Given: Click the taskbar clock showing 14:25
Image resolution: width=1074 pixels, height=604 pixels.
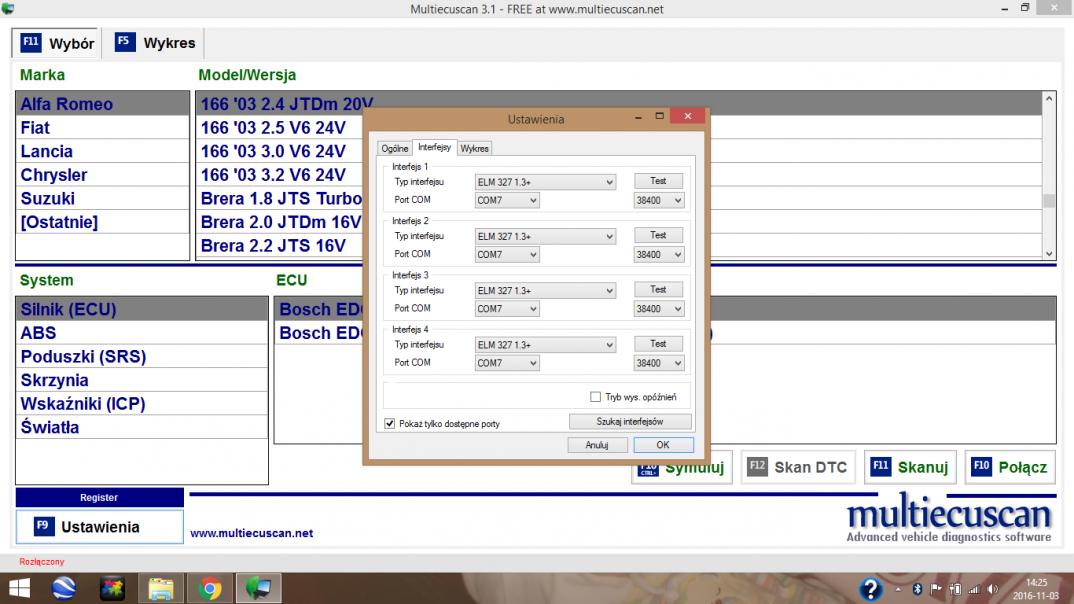Looking at the screenshot, I should tap(1036, 589).
